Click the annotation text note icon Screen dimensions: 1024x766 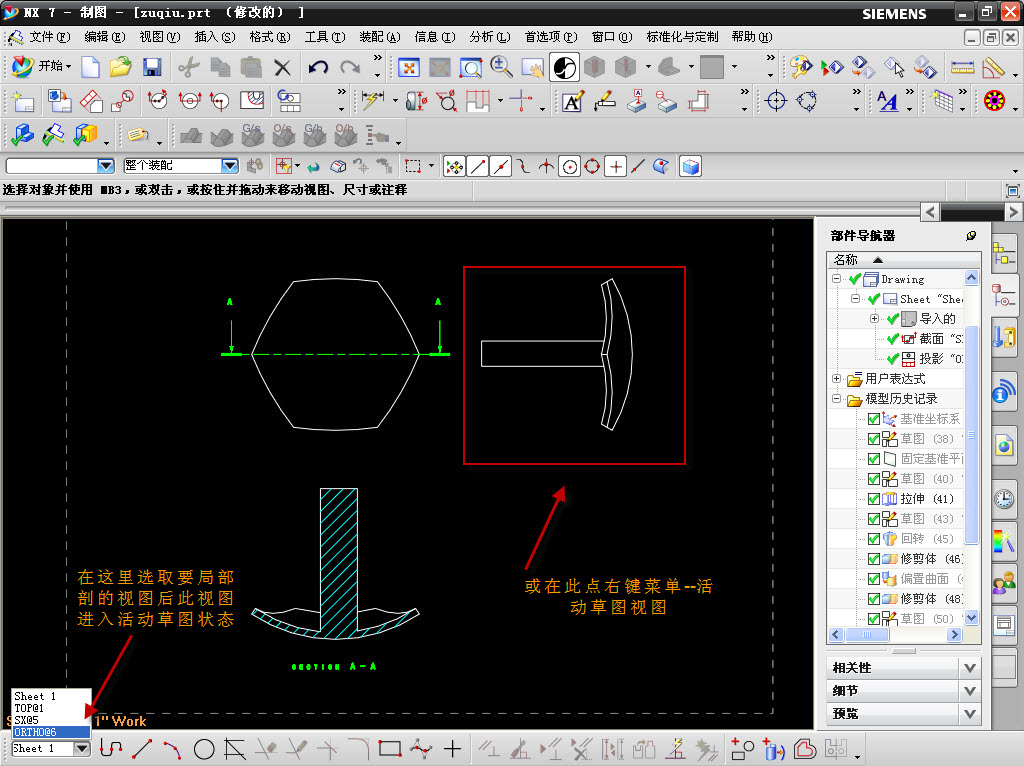[572, 101]
